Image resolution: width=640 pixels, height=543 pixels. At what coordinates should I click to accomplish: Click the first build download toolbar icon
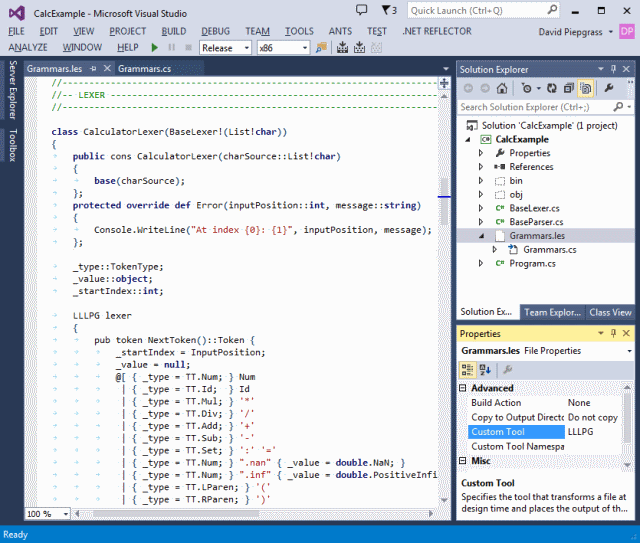click(x=342, y=48)
